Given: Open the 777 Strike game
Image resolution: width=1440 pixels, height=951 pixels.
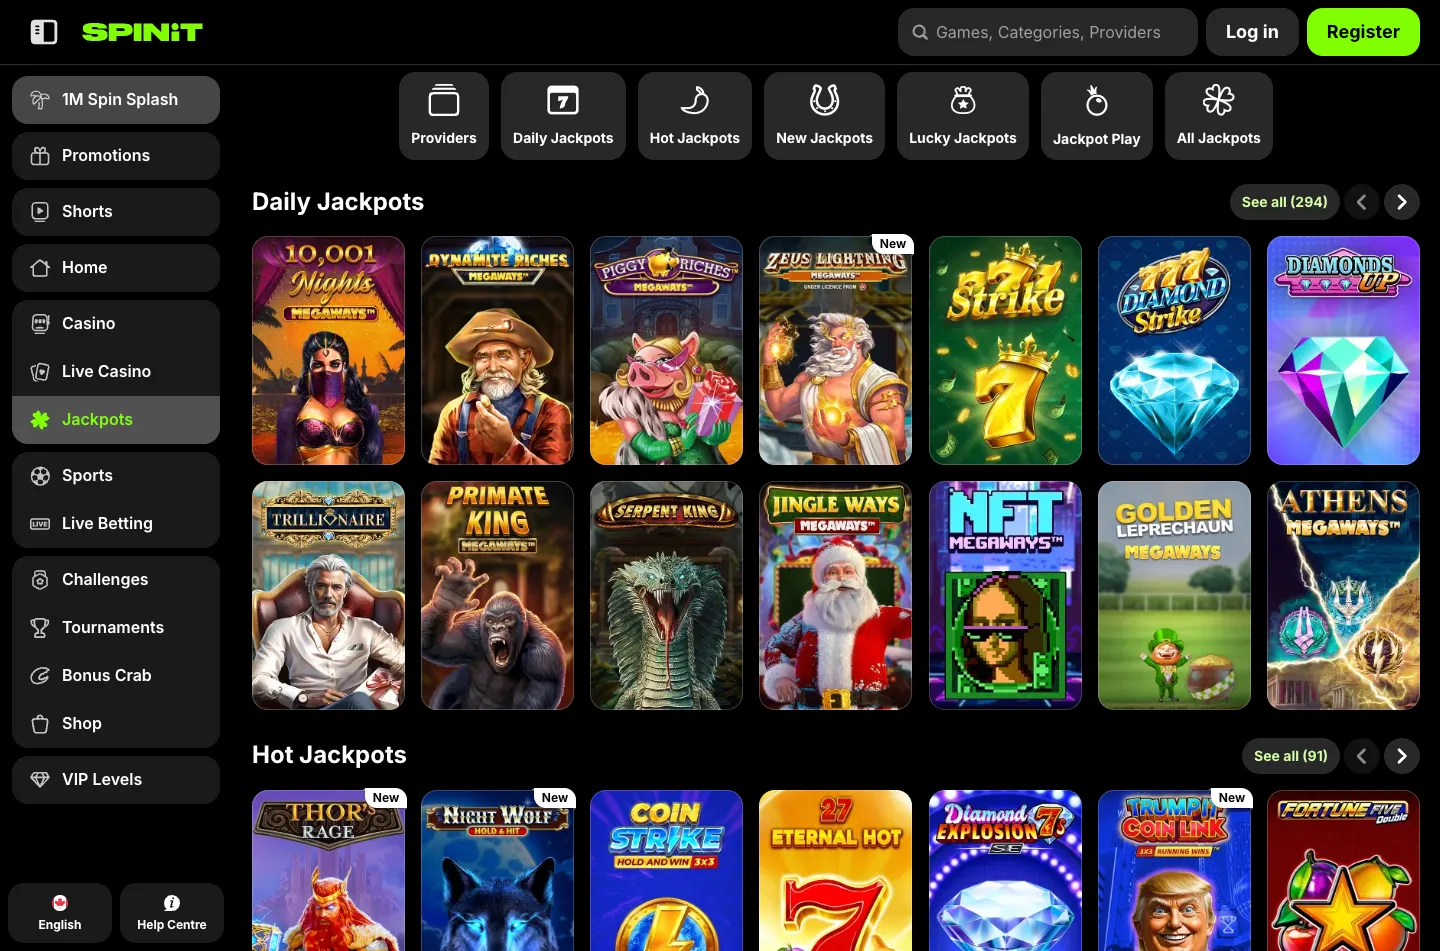Looking at the screenshot, I should click(1005, 351).
